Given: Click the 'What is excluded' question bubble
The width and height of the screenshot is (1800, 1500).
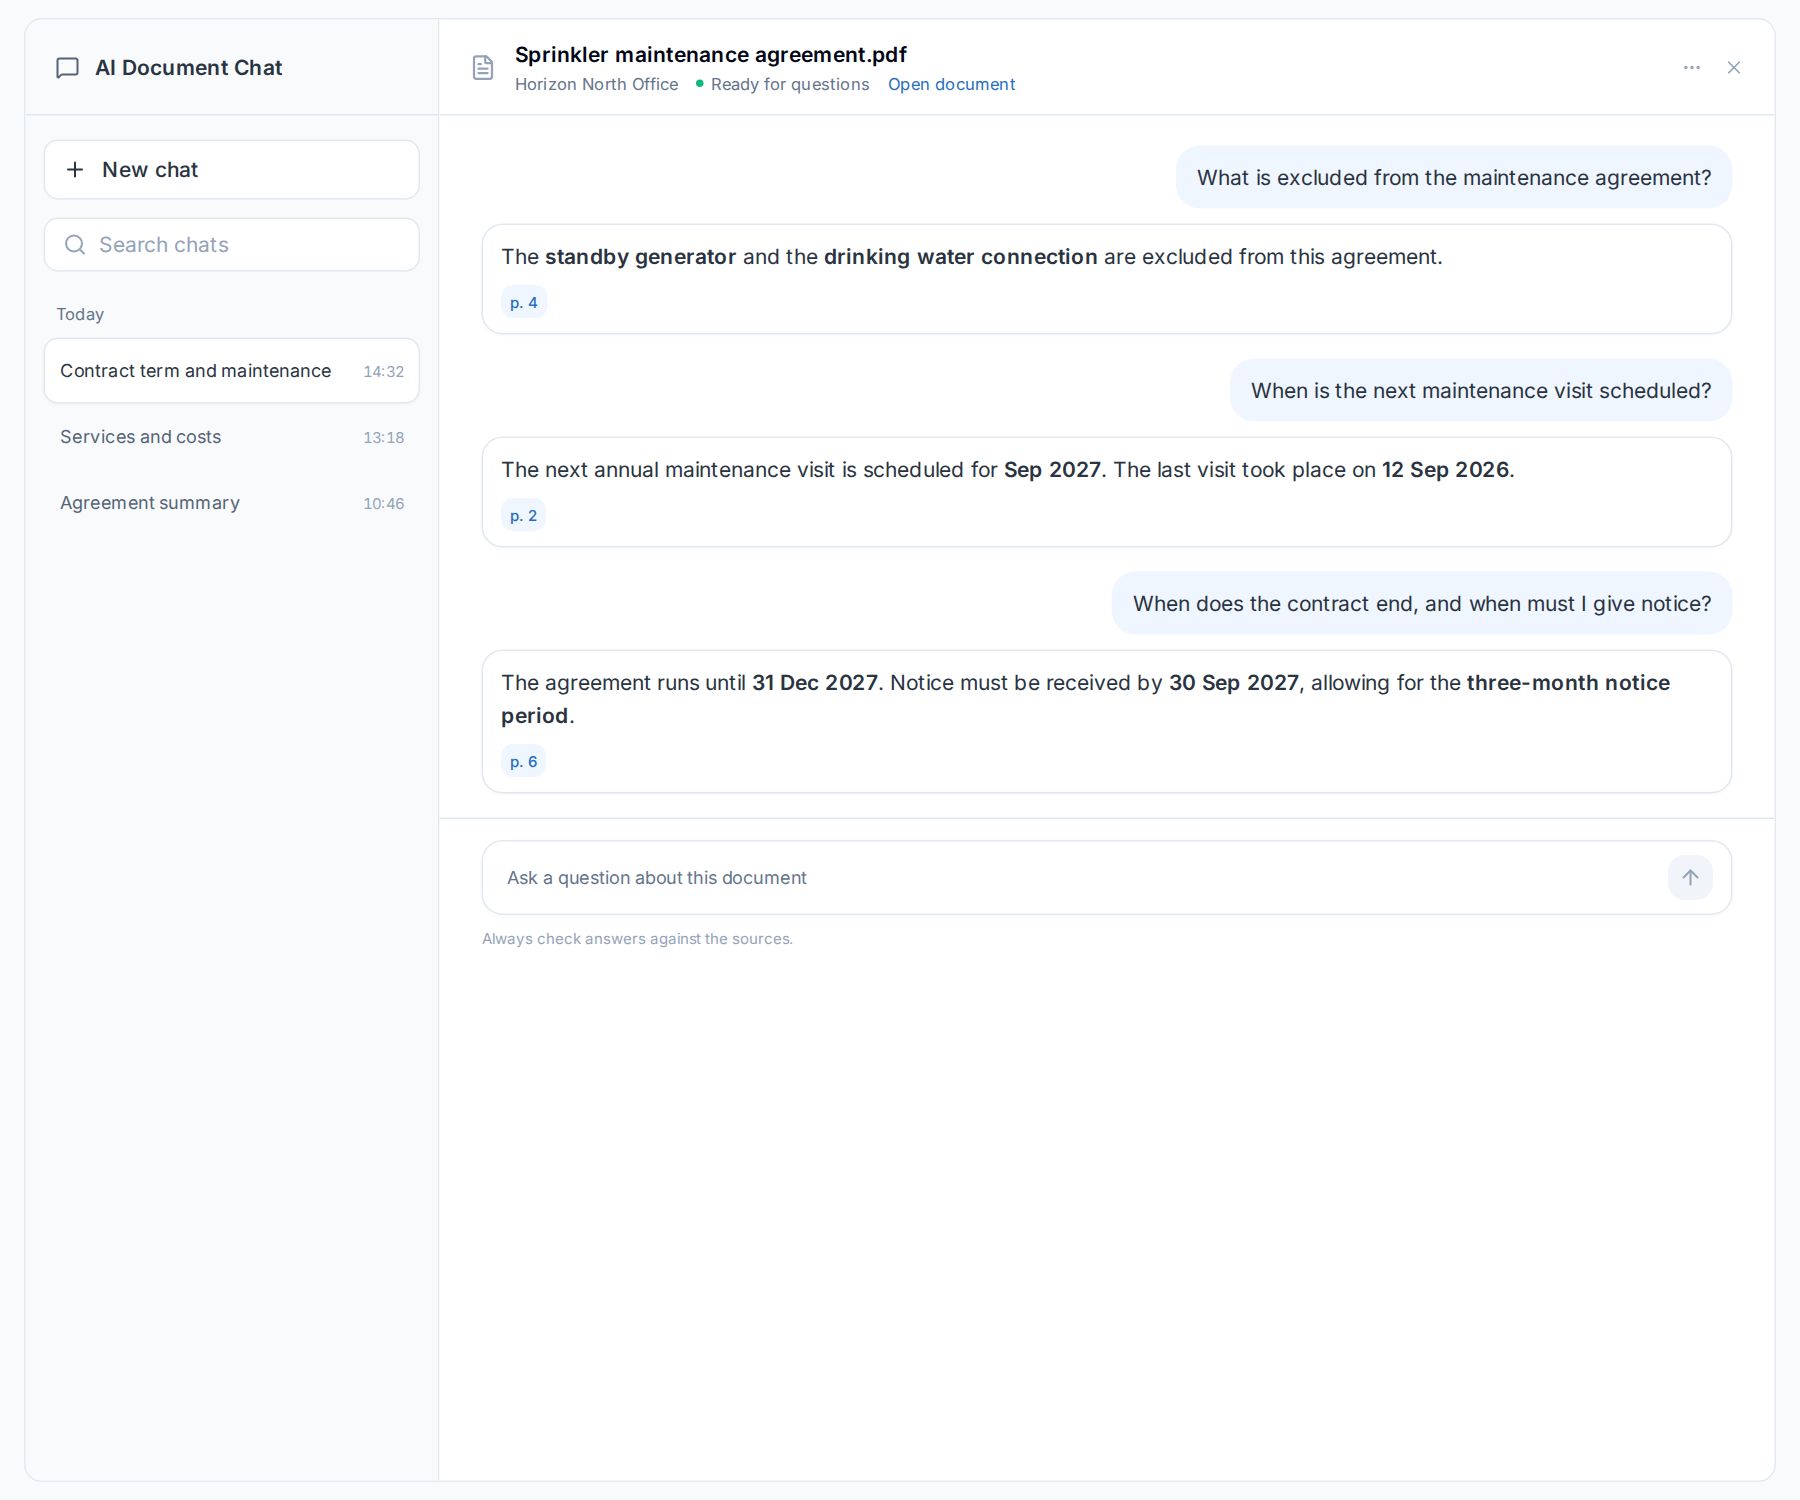Looking at the screenshot, I should point(1454,178).
